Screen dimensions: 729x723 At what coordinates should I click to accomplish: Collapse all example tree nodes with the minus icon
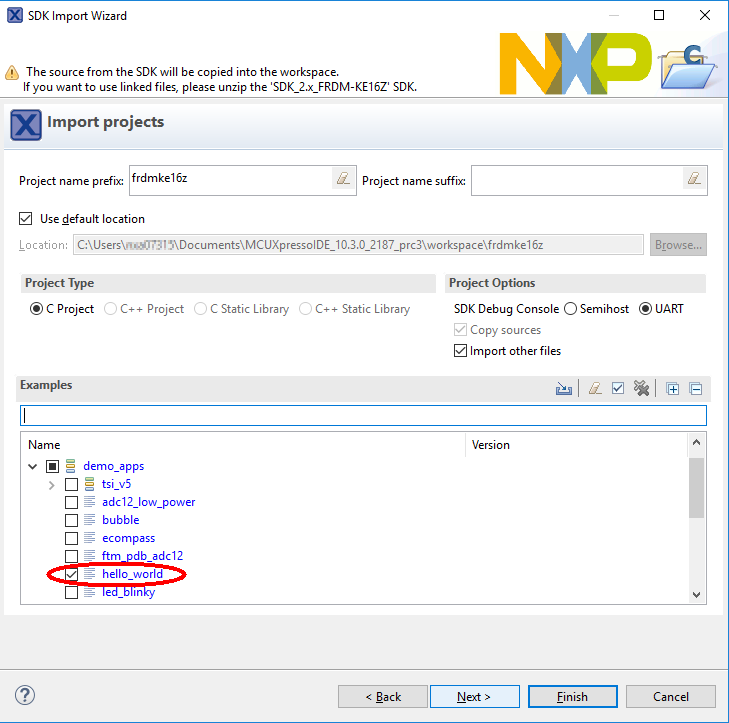[696, 389]
